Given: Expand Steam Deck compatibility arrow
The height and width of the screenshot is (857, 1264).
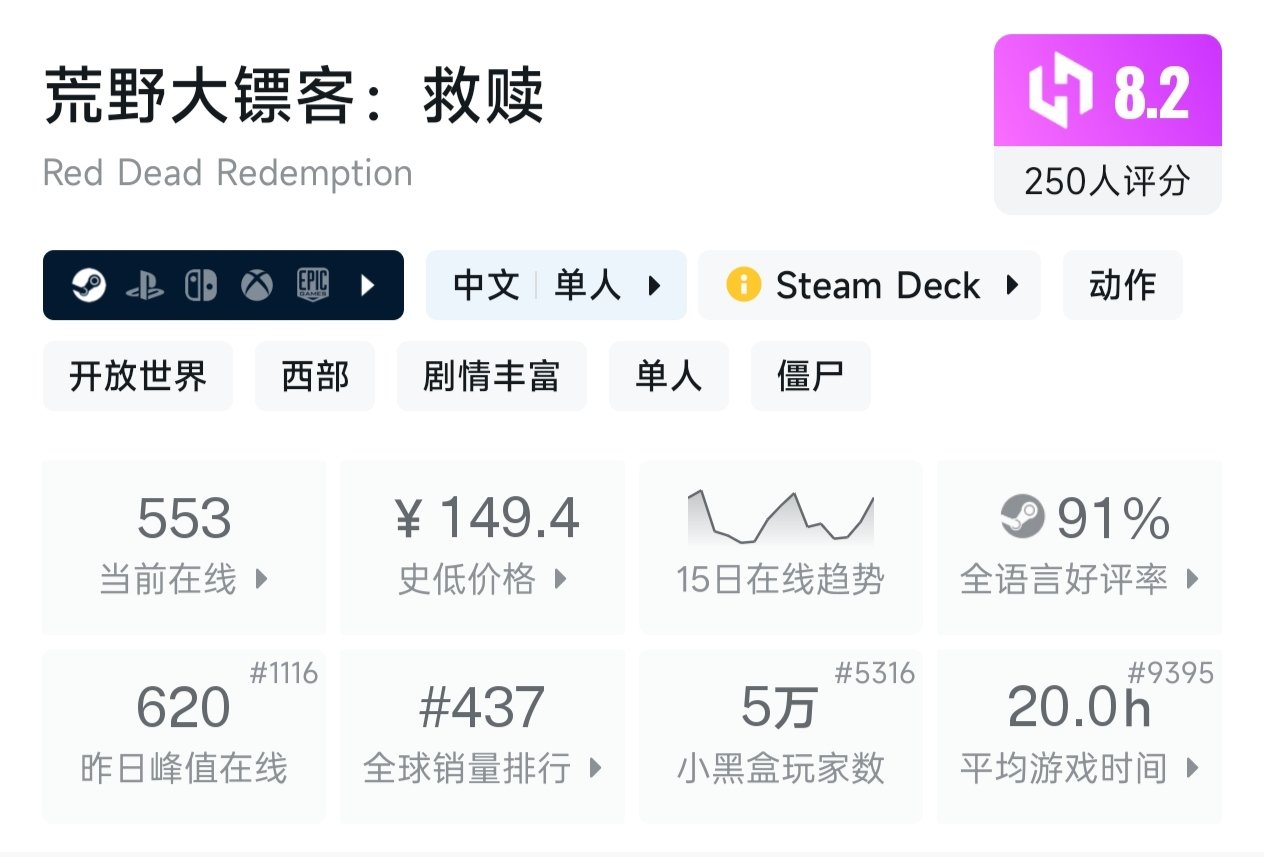Looking at the screenshot, I should coord(1012,286).
